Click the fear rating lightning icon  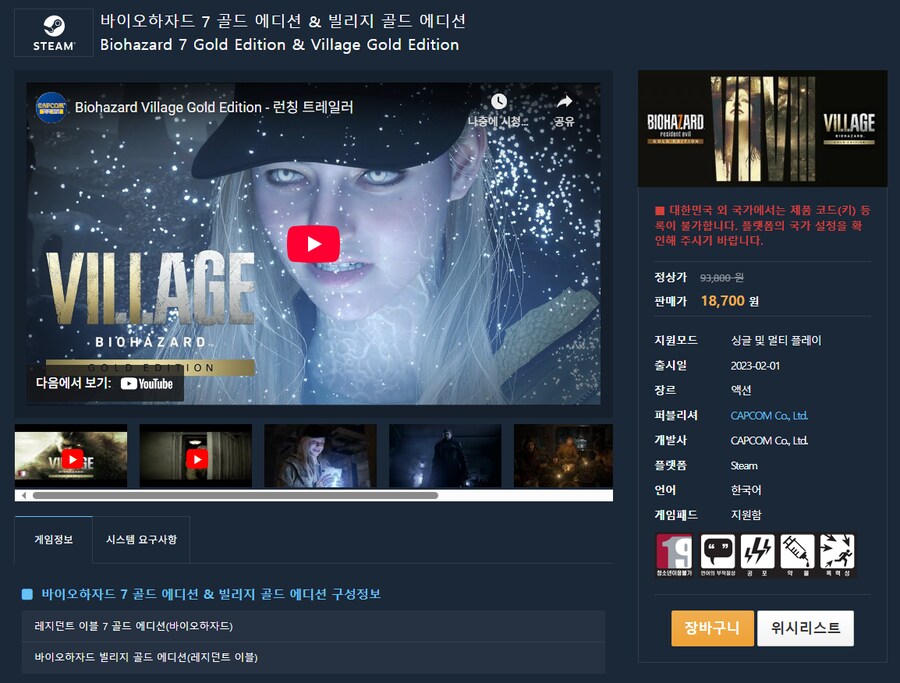click(x=758, y=555)
